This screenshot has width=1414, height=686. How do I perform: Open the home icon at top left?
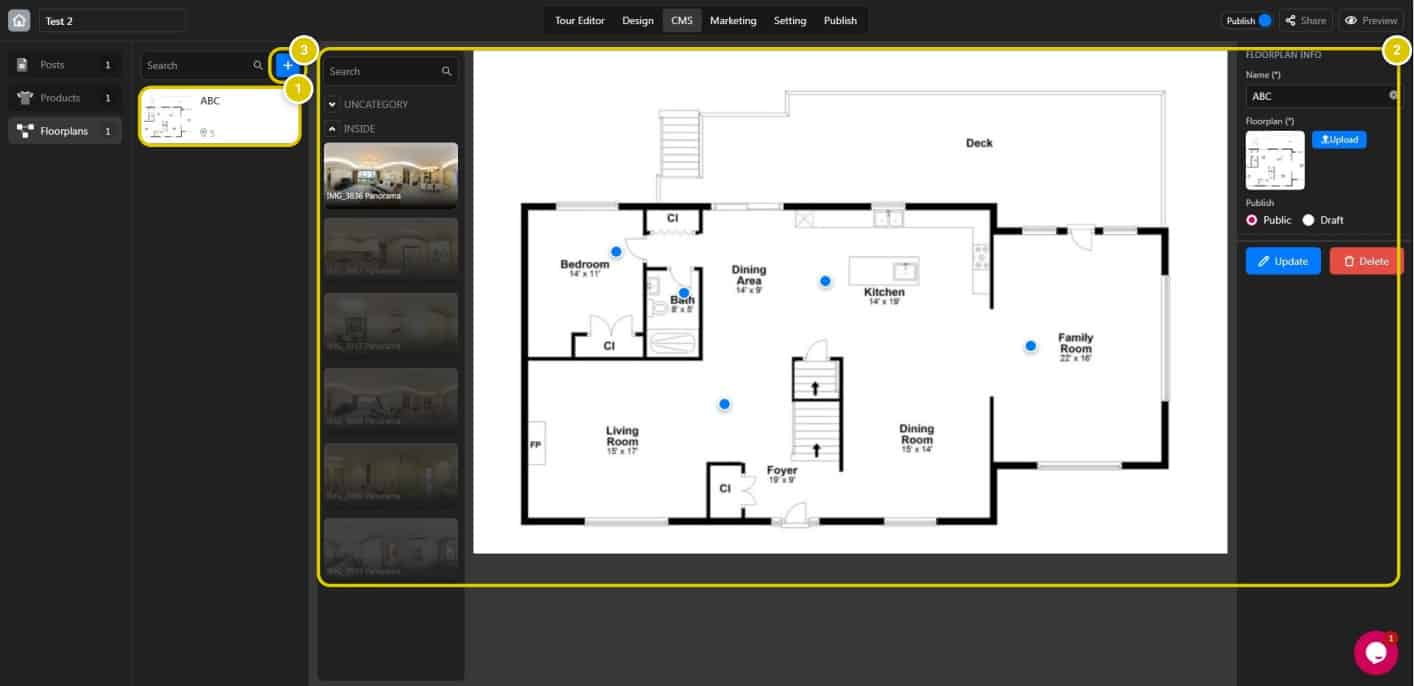(18, 20)
